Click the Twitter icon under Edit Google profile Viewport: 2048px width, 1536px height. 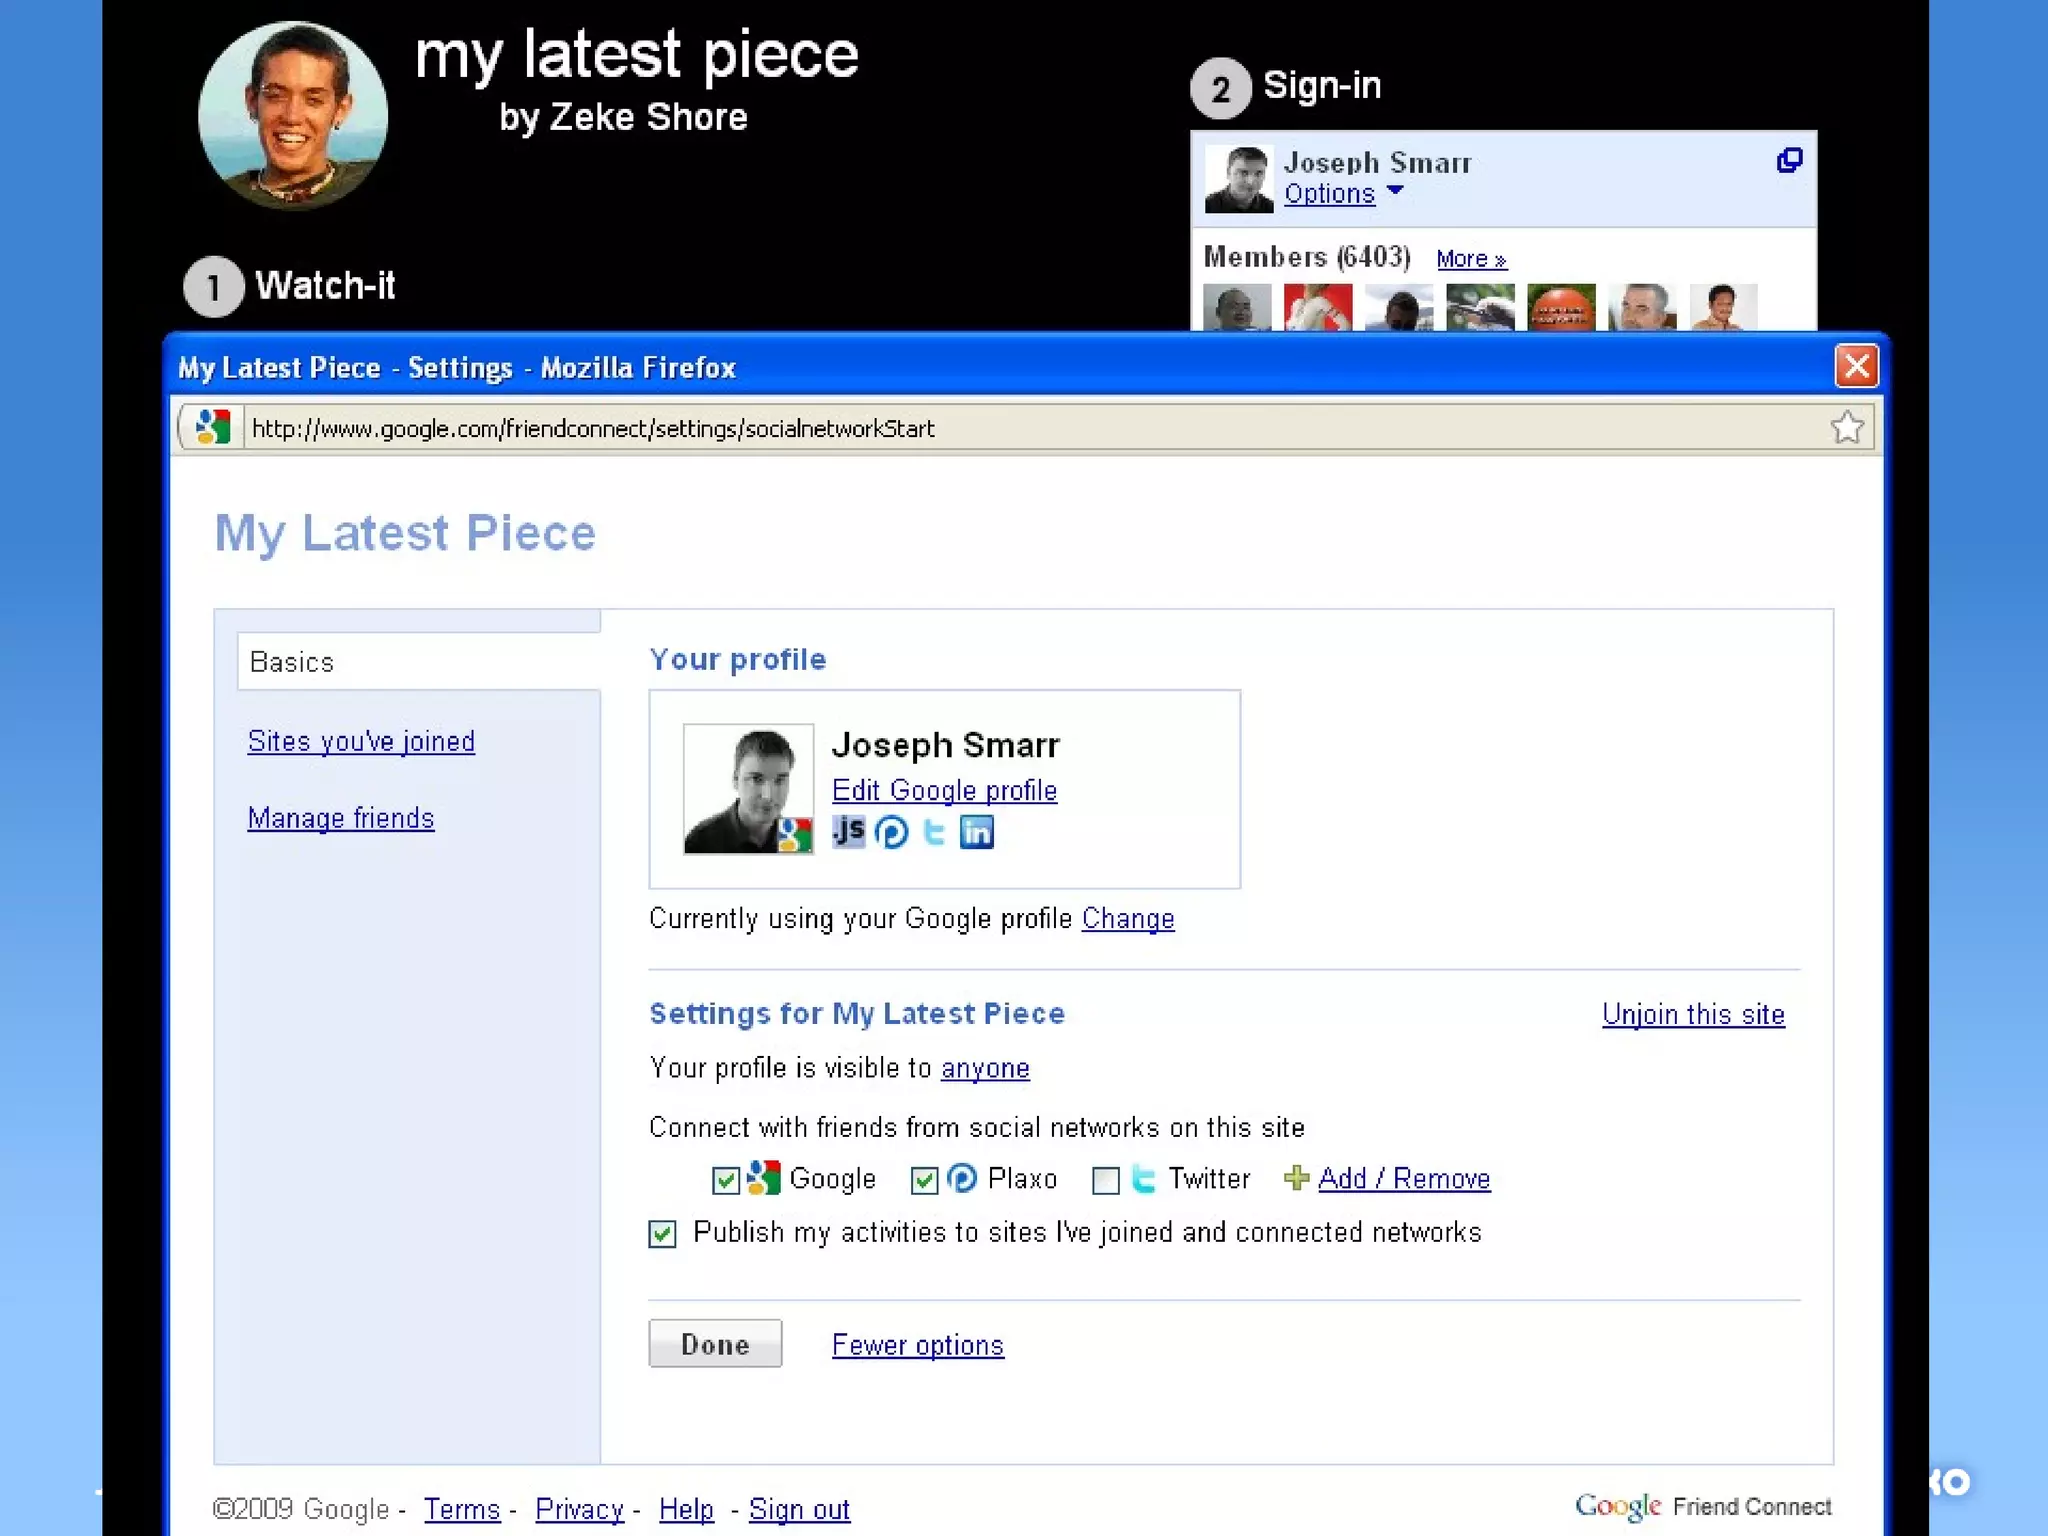pyautogui.click(x=934, y=832)
